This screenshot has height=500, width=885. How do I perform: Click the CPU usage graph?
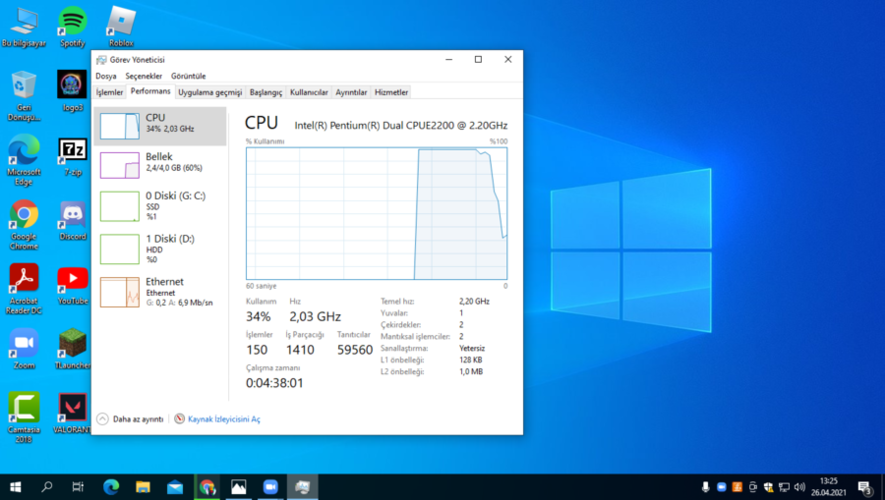pos(376,213)
